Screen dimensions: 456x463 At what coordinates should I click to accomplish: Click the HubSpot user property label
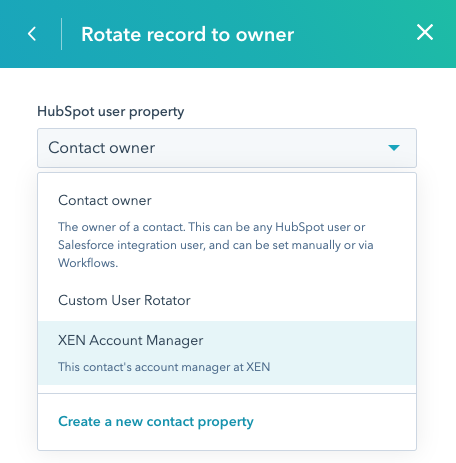pos(110,112)
